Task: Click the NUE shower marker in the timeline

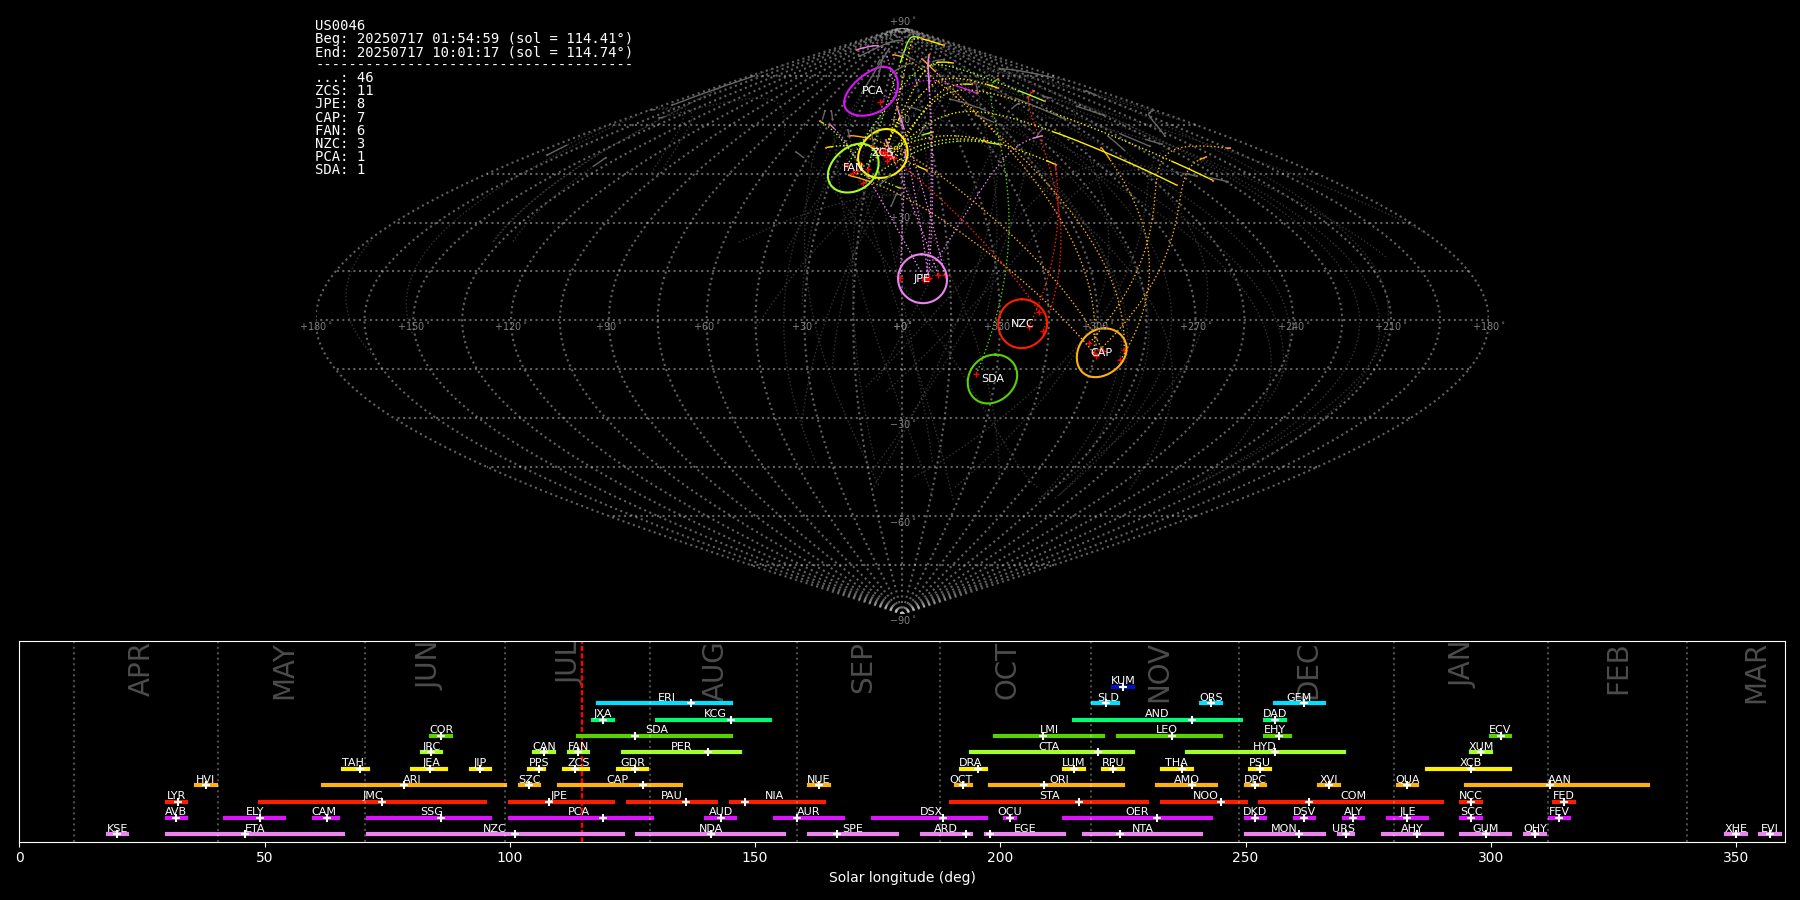Action: (818, 785)
